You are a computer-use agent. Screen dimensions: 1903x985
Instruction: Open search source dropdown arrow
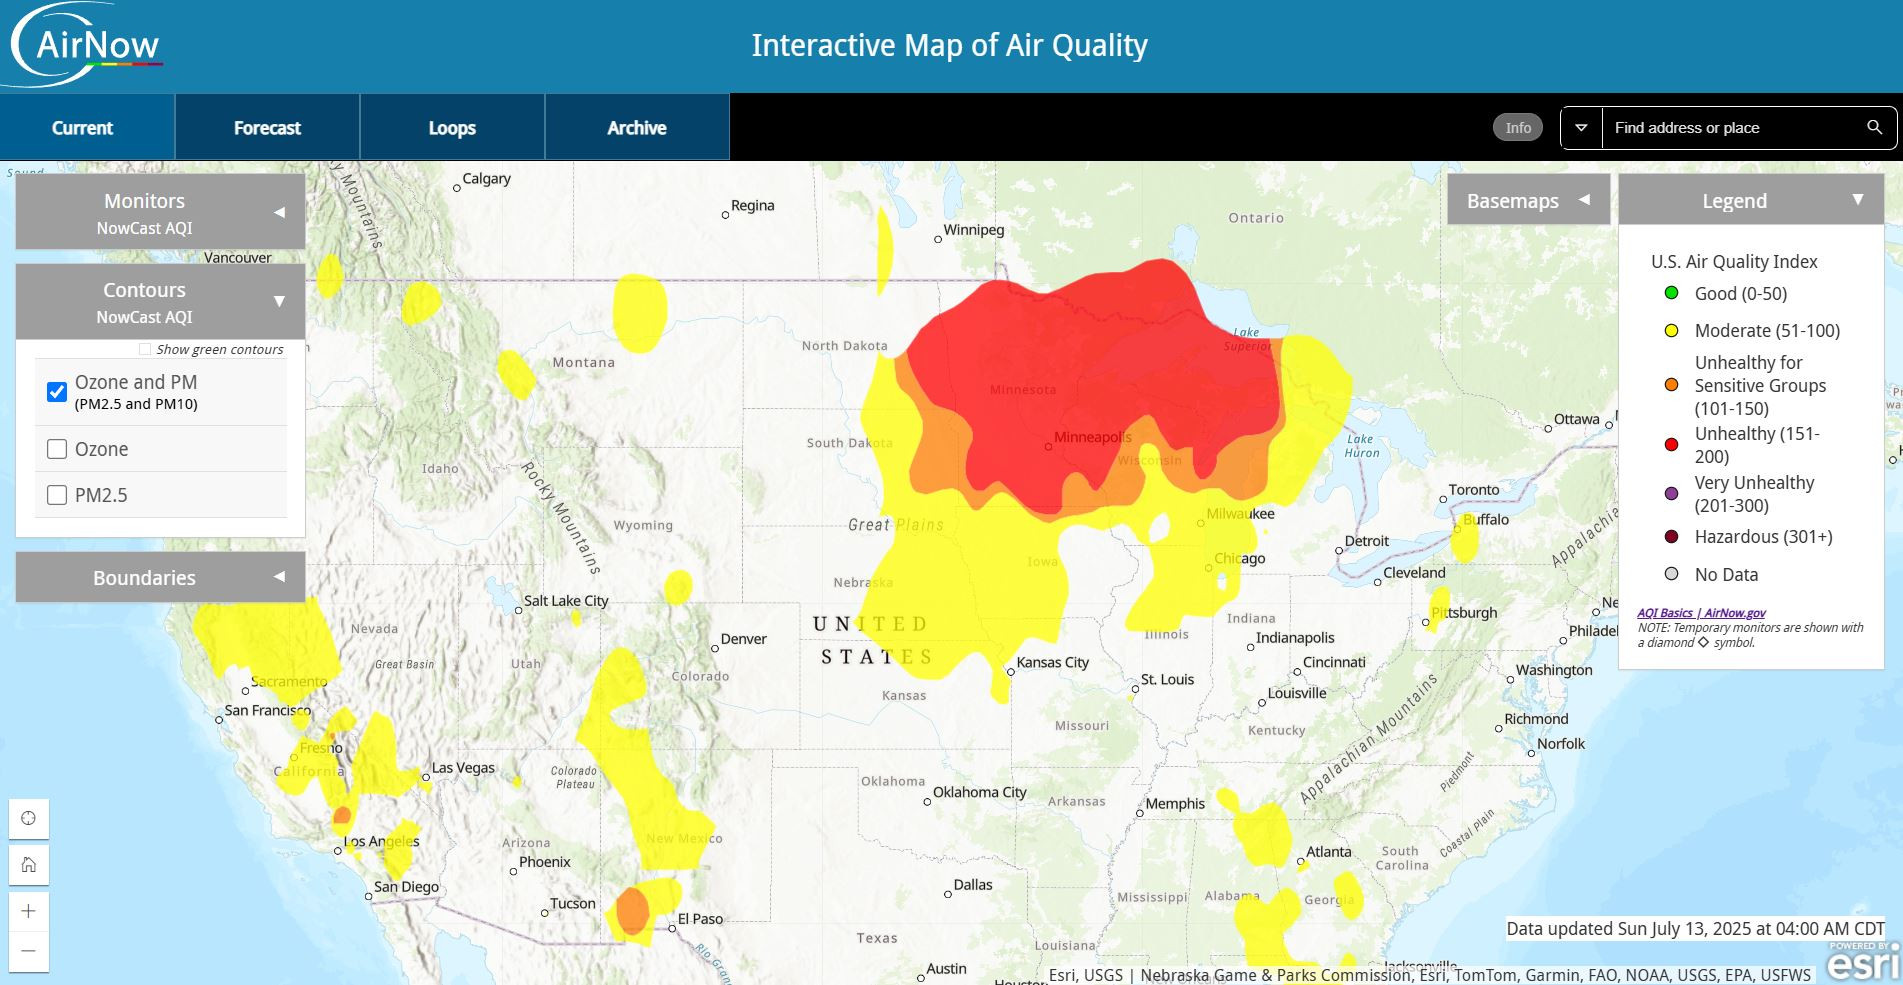1582,128
